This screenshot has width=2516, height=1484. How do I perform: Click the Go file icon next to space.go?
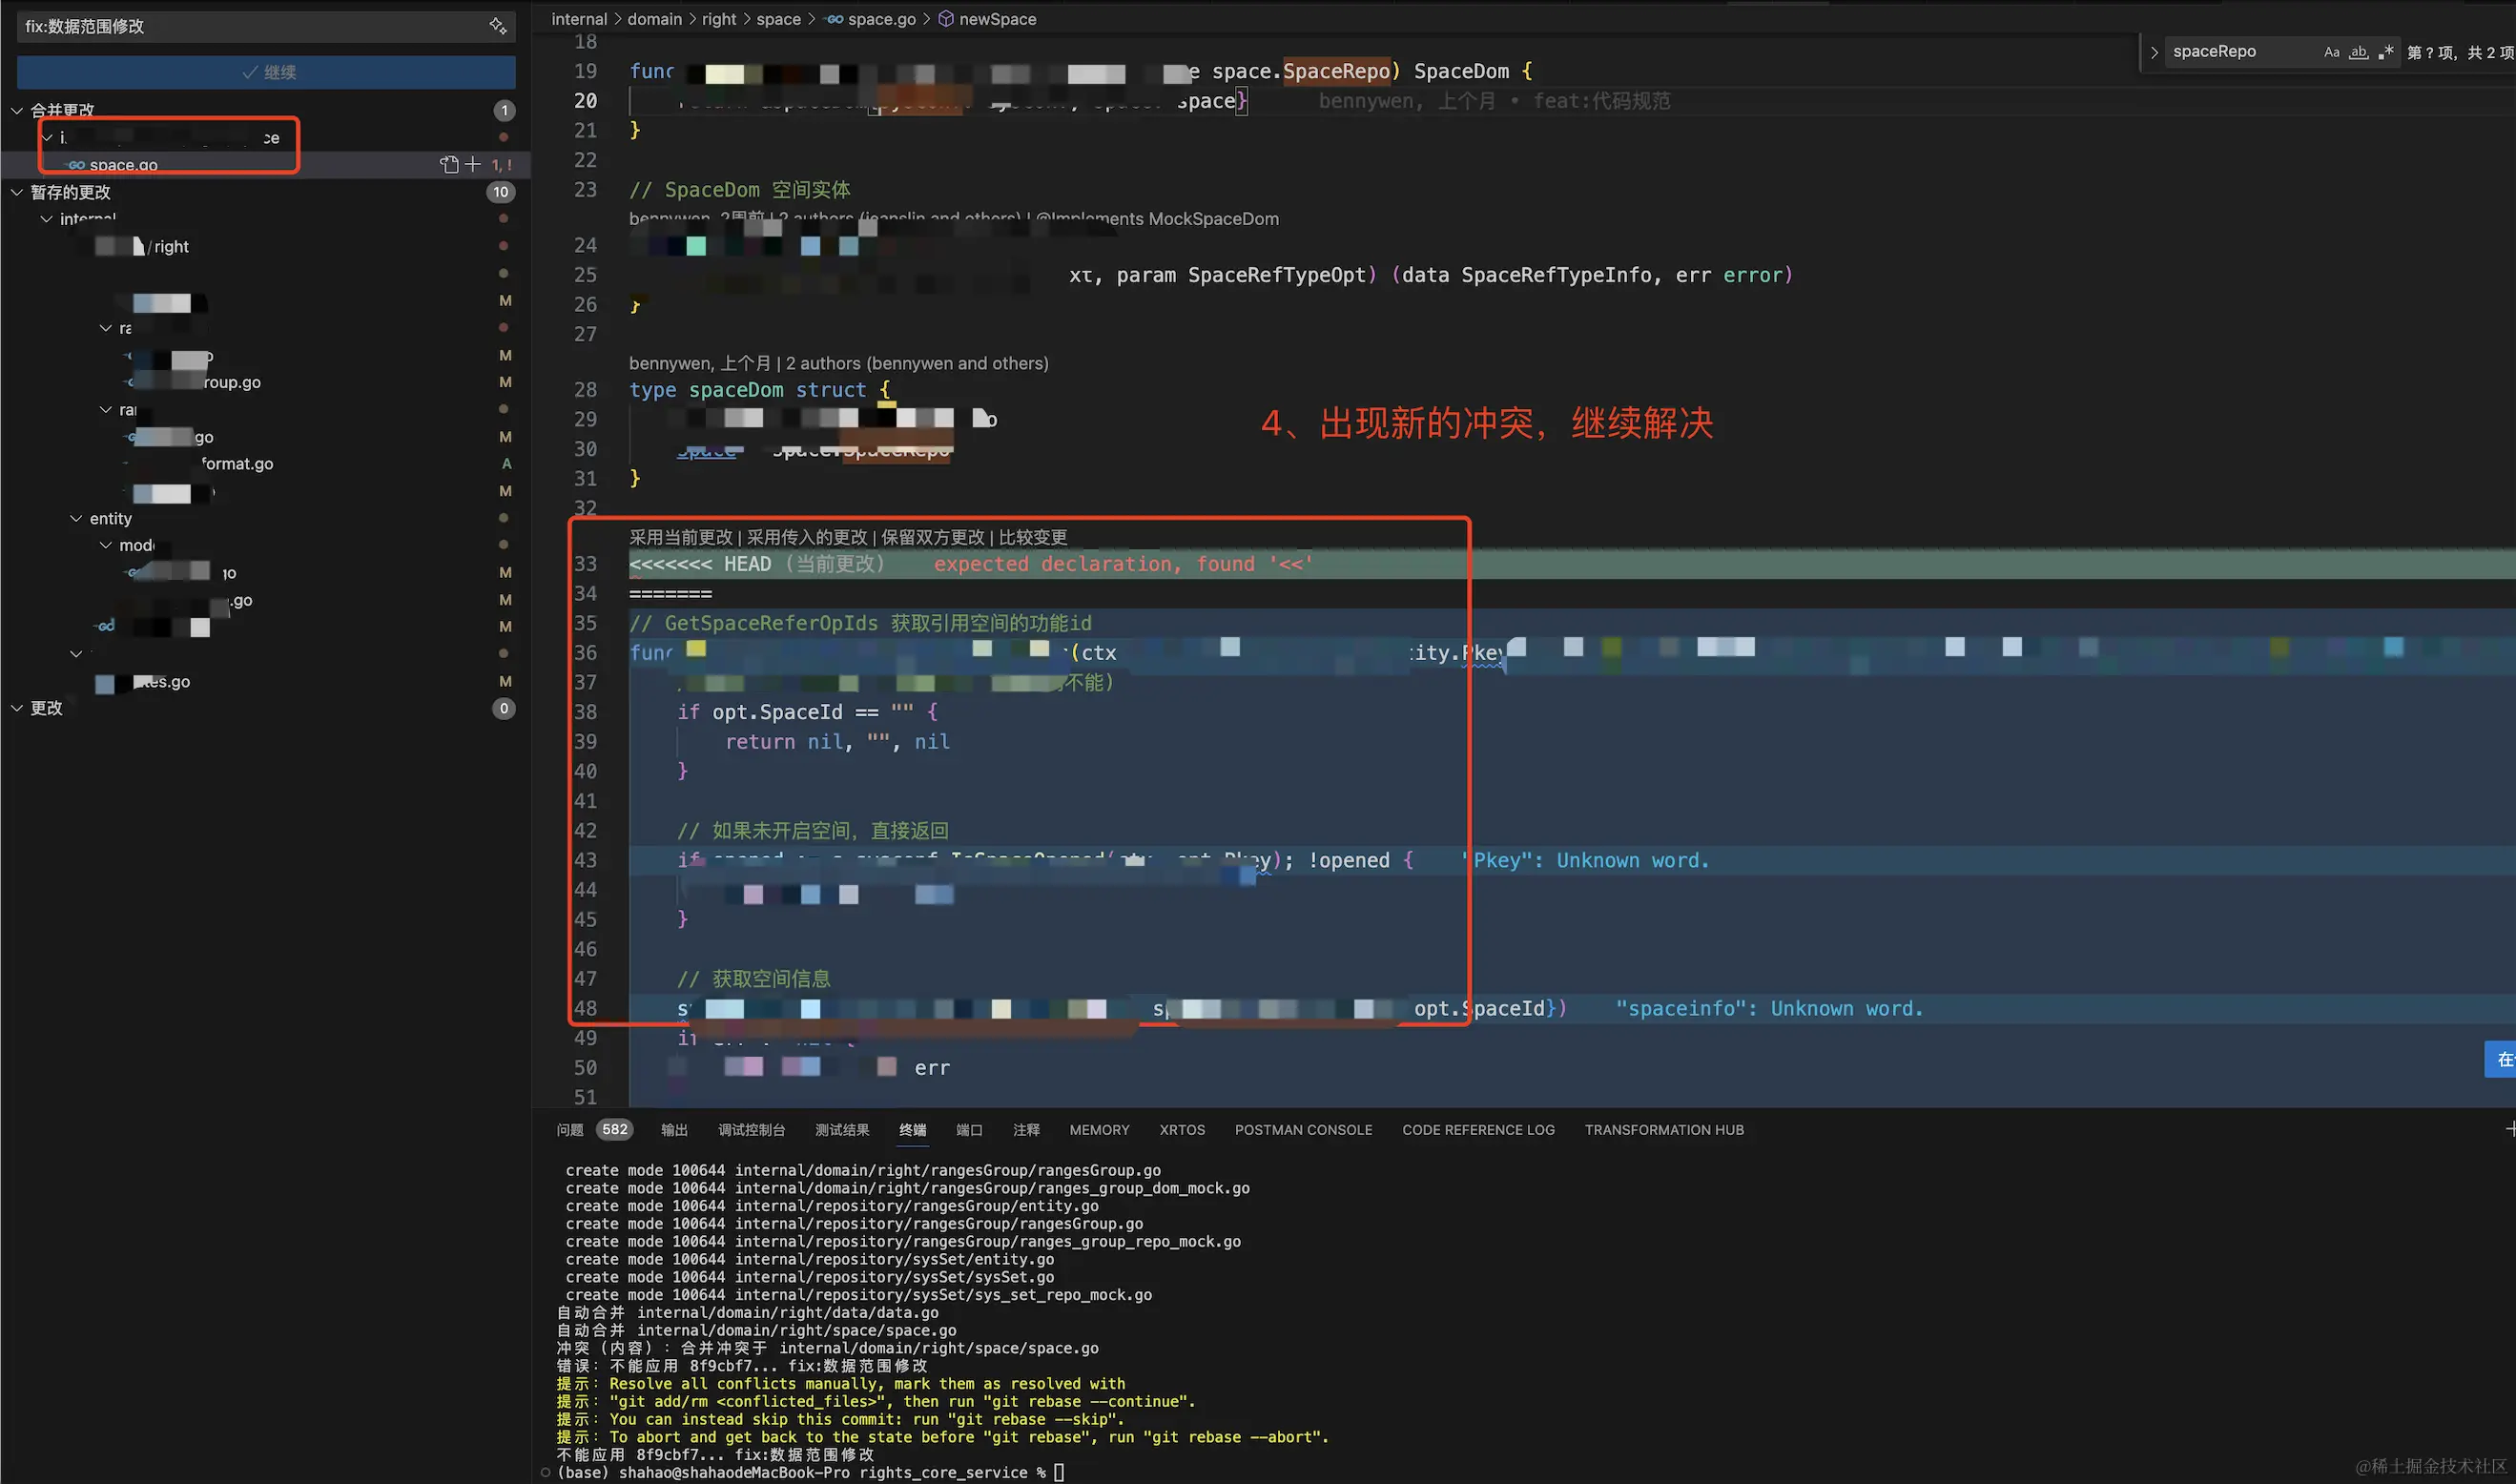[x=76, y=165]
